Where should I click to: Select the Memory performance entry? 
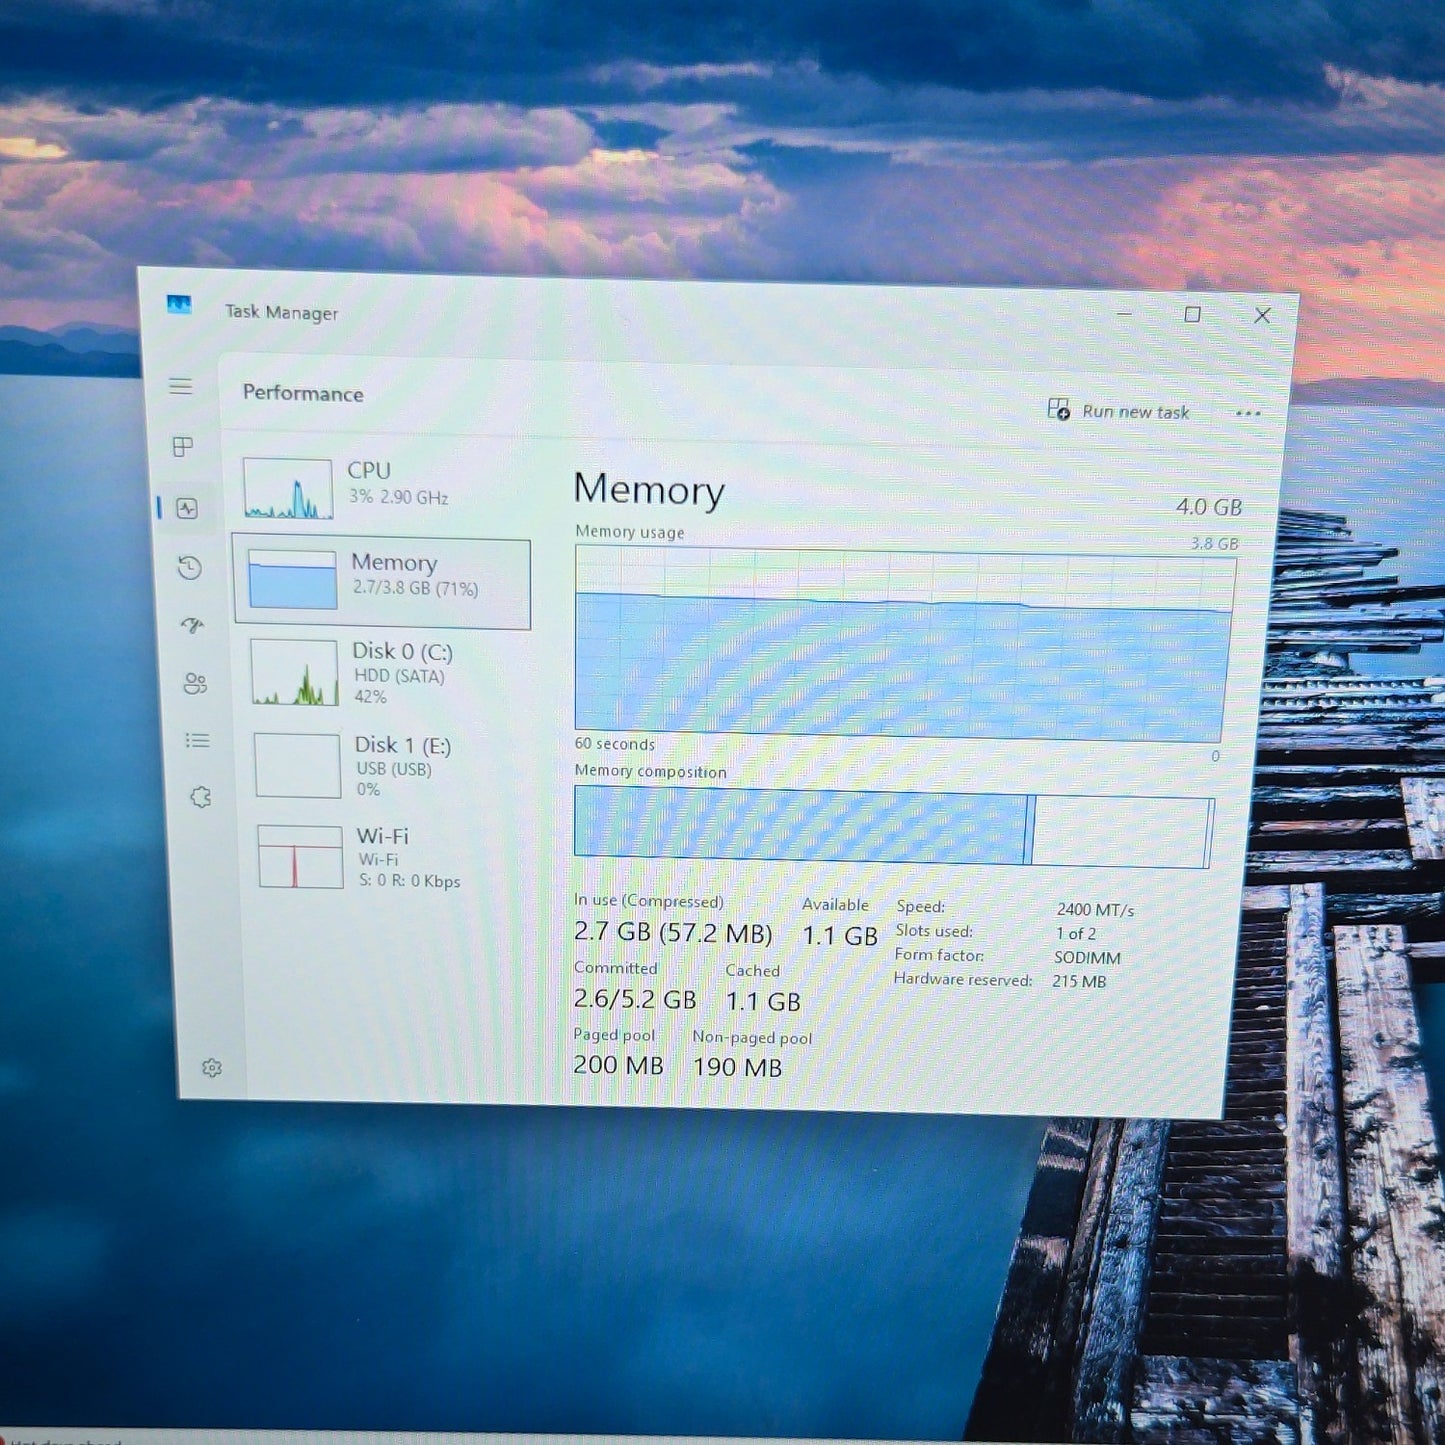tap(381, 580)
